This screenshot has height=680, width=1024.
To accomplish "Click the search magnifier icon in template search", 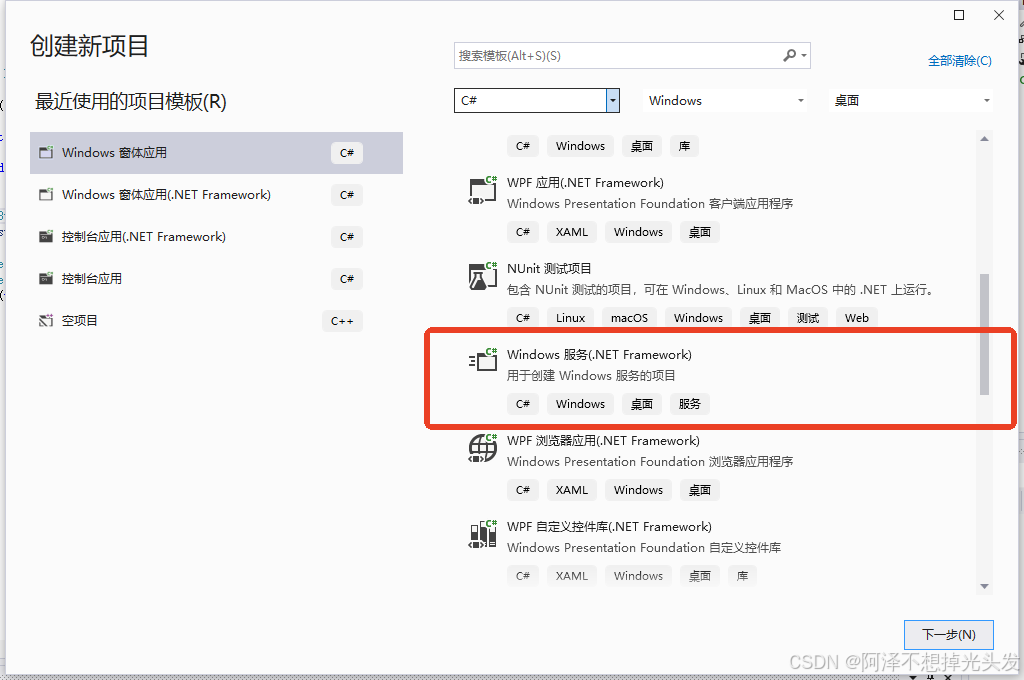I will pos(790,56).
